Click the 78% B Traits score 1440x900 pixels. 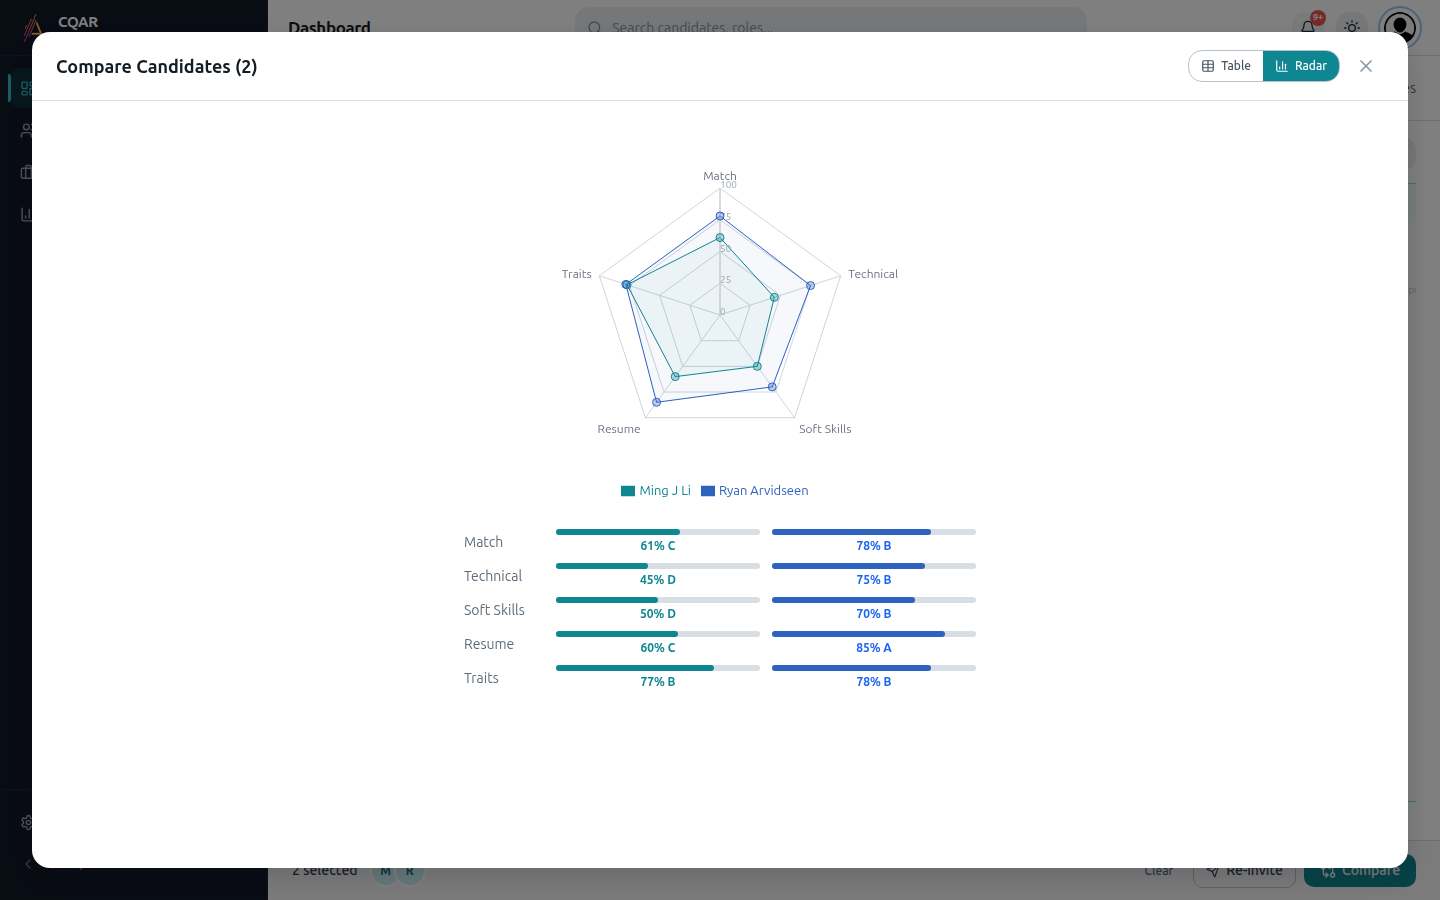pos(874,682)
